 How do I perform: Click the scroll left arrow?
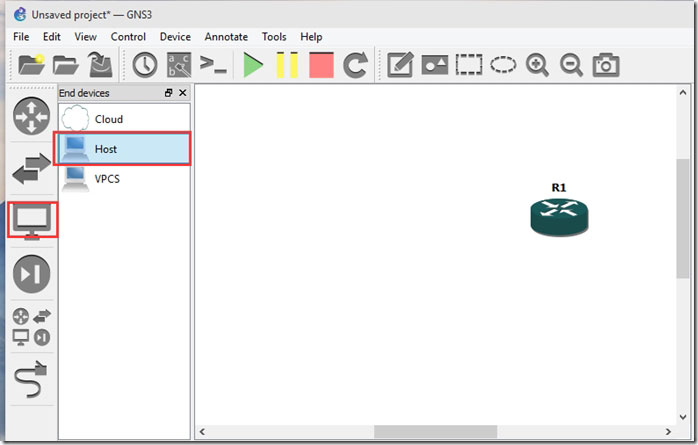pyautogui.click(x=202, y=431)
